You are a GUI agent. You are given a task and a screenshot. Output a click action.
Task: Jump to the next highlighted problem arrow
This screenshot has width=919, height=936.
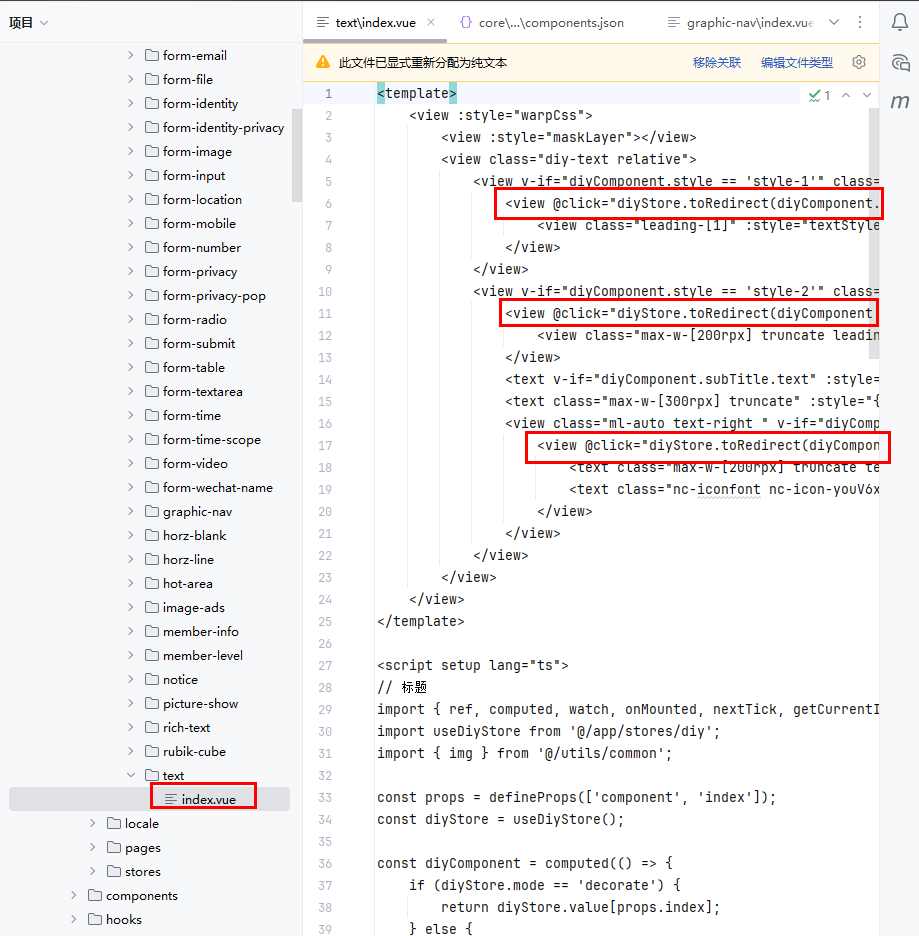pos(867,95)
